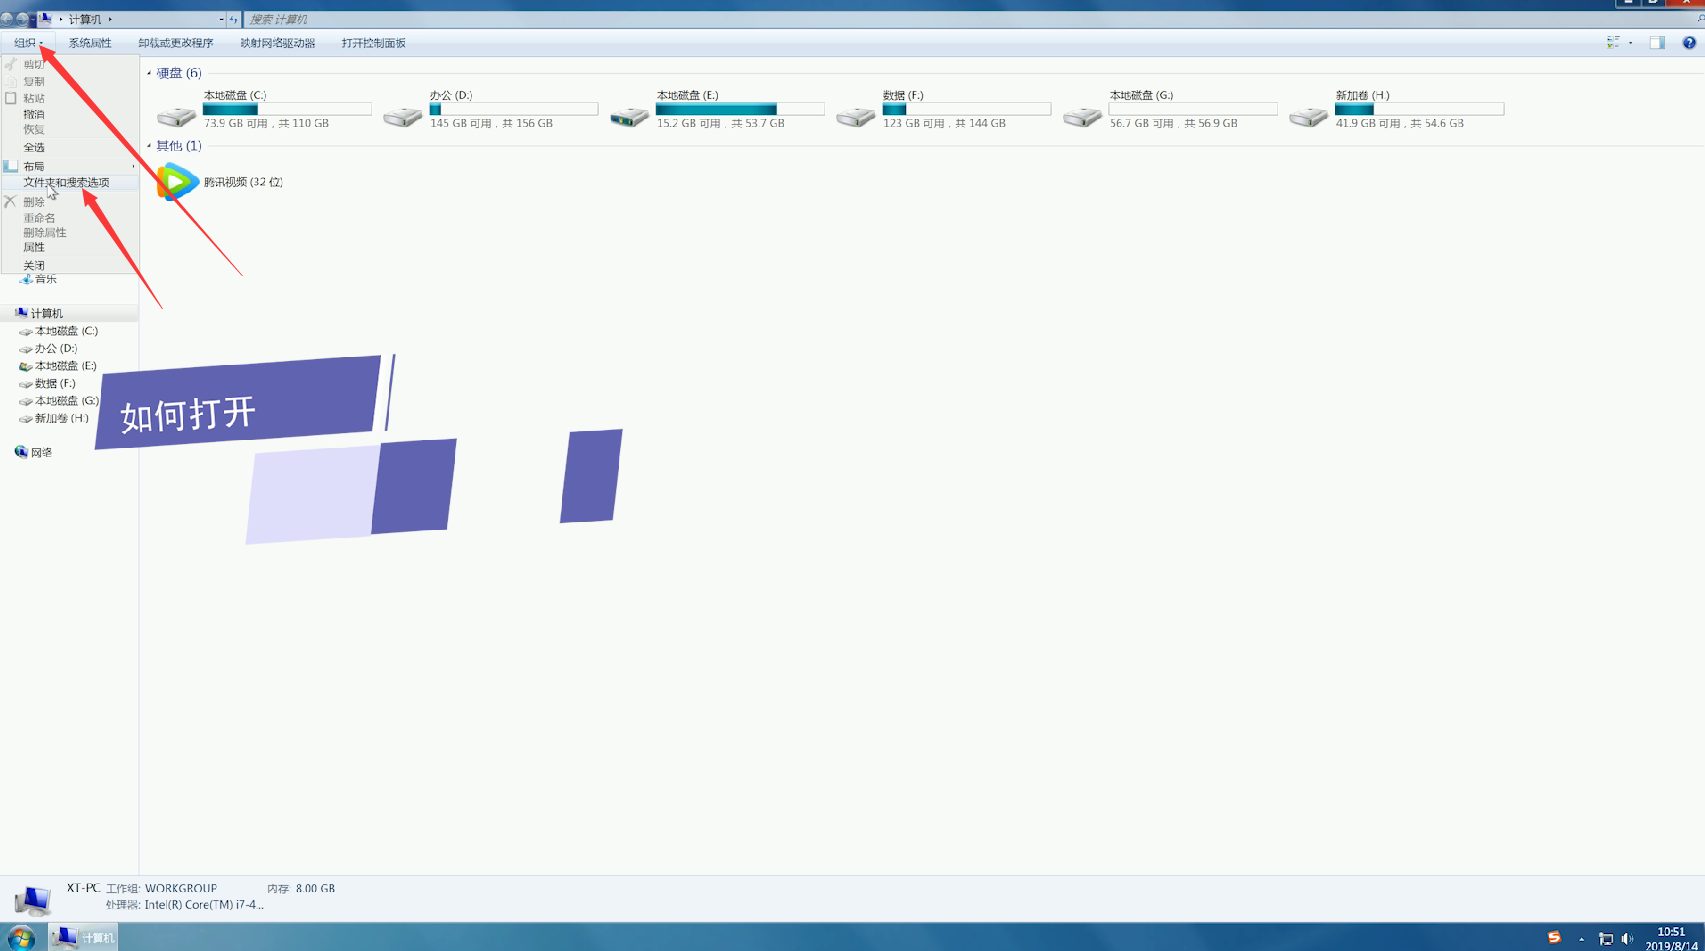The image size is (1705, 951).
Task: Click the 计算机 taskbar button
Action: (84, 938)
